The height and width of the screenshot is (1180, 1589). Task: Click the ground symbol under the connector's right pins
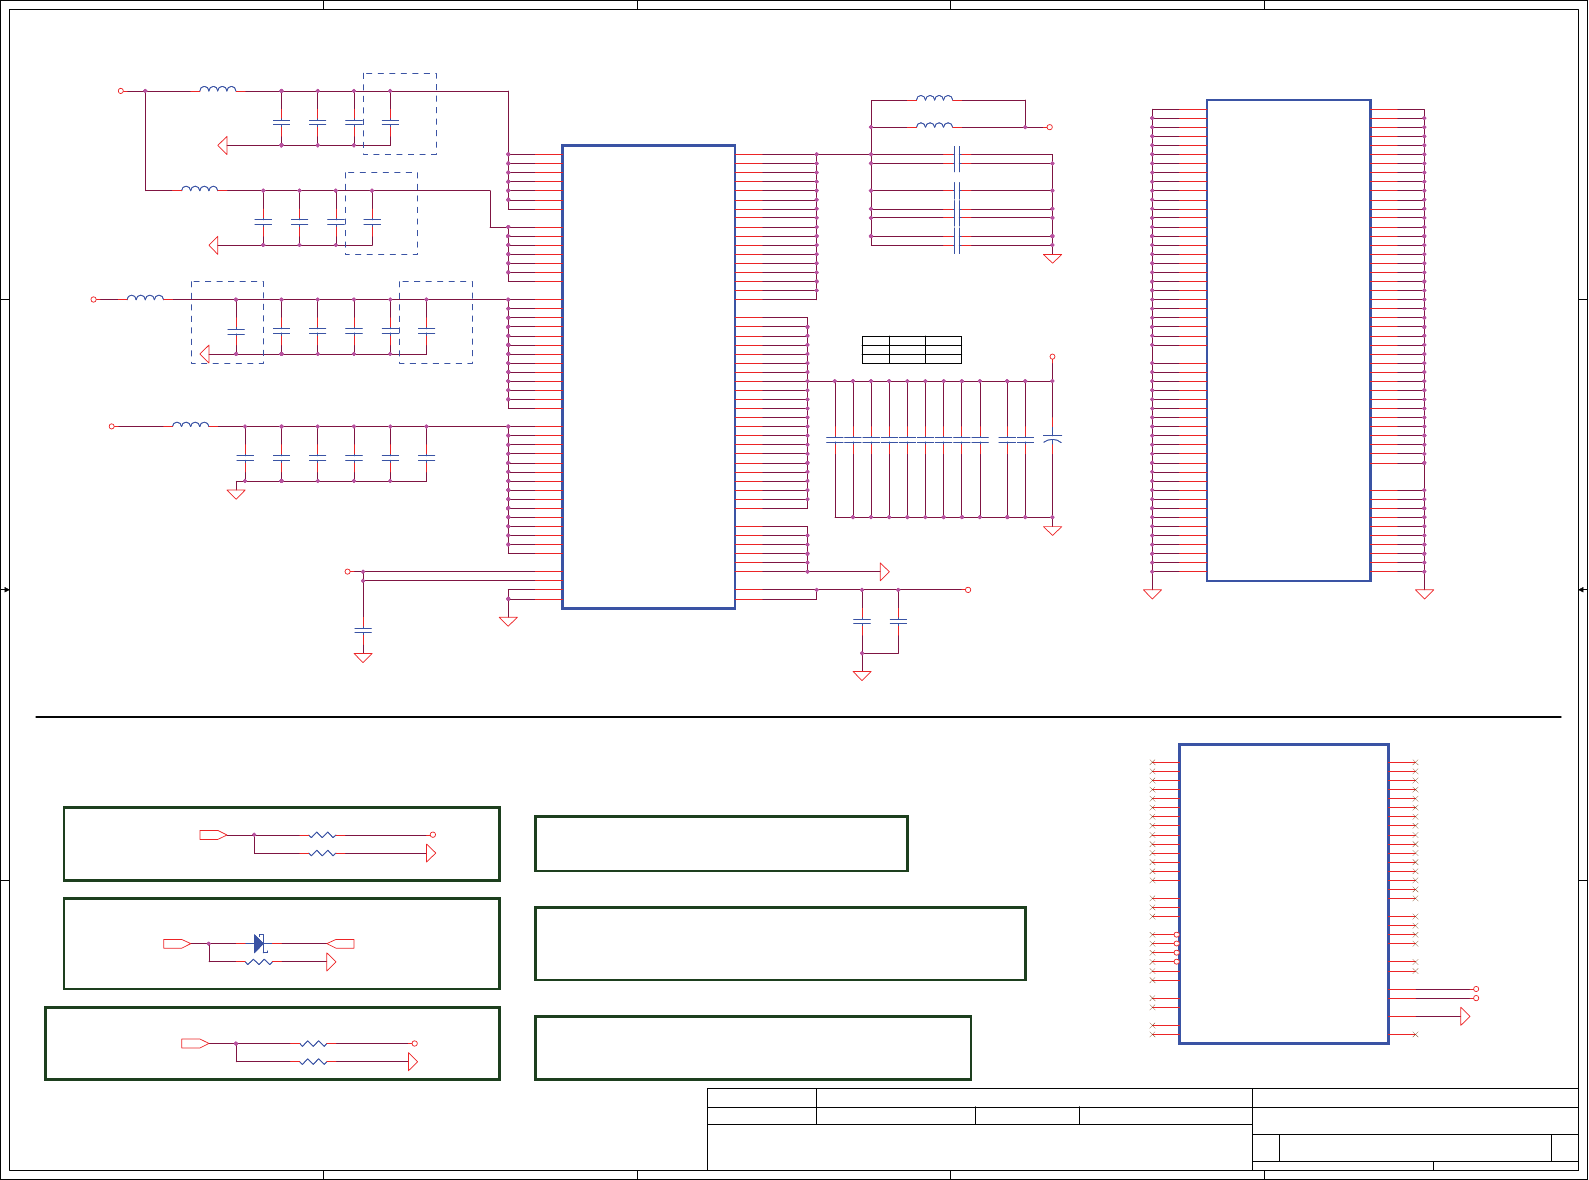(1425, 594)
